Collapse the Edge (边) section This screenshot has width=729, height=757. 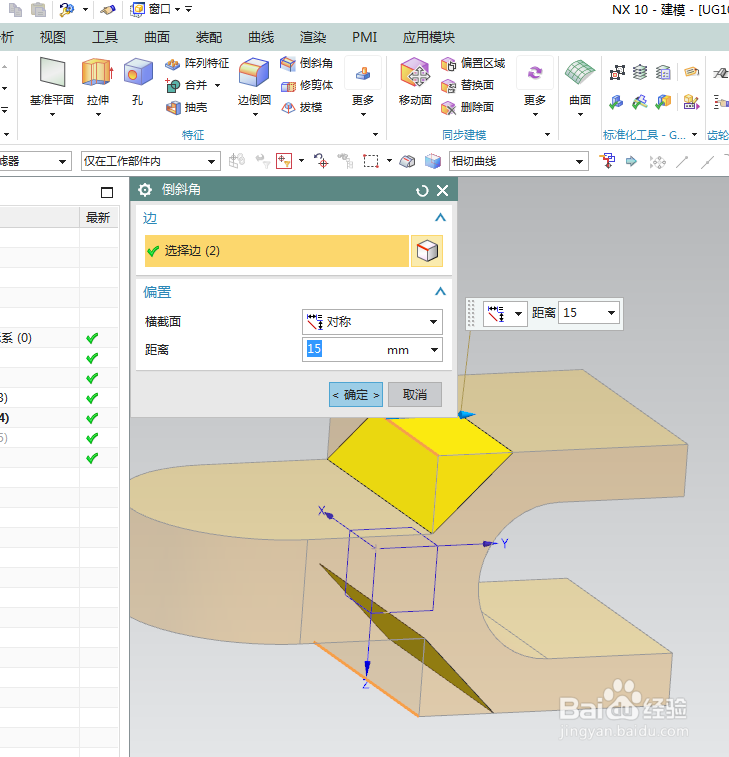[440, 218]
